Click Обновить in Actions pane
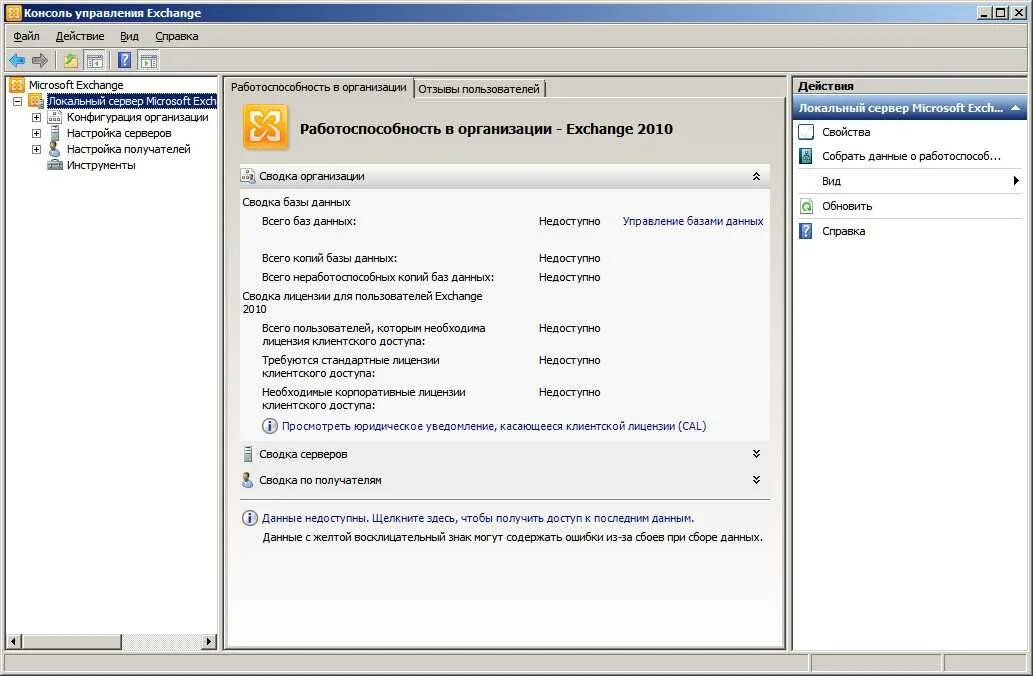This screenshot has width=1033, height=676. coord(847,206)
